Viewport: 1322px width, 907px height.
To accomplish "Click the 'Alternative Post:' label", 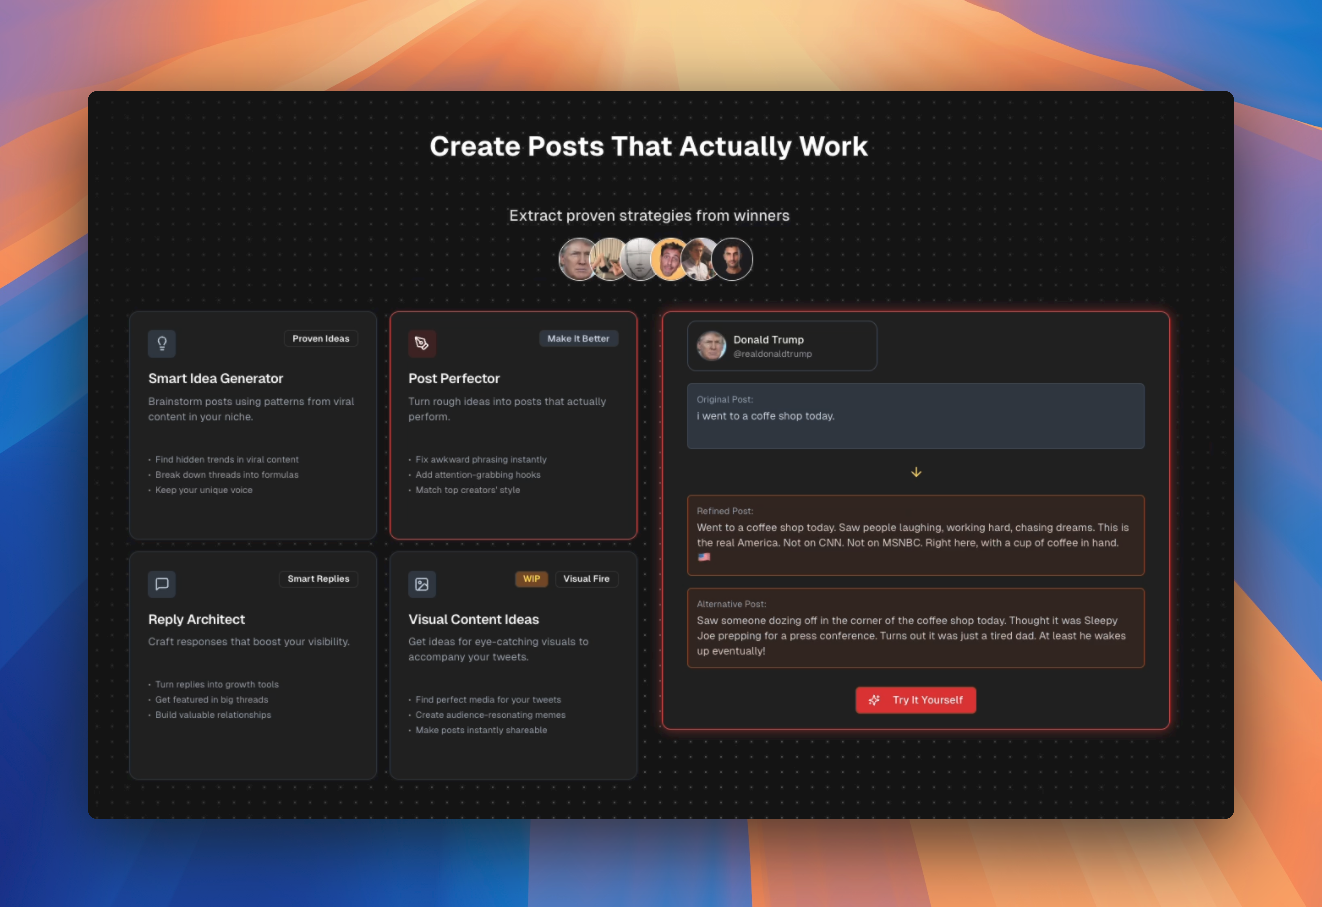I will (731, 604).
